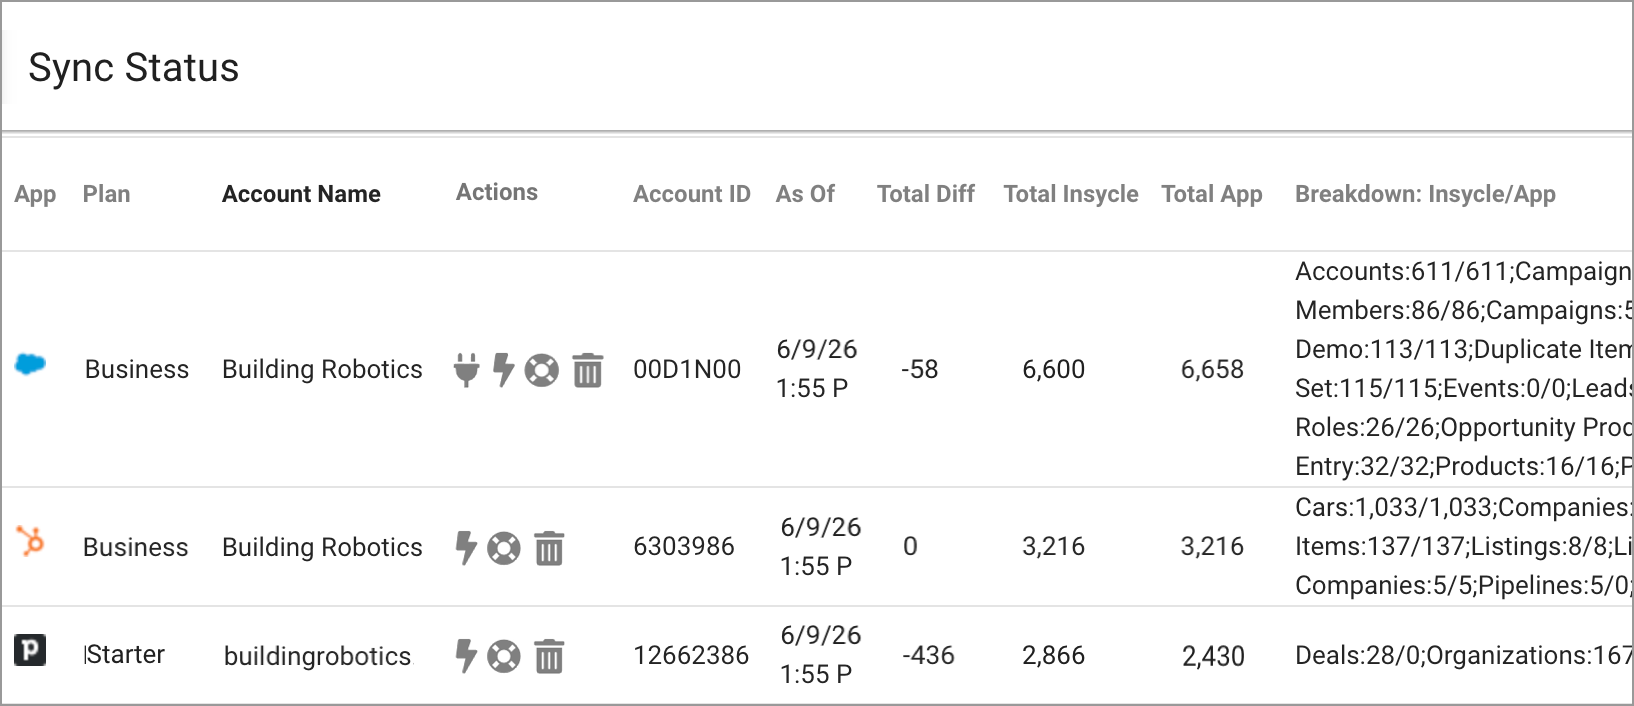Delete the Salesforce account with the trash icon

pos(588,370)
